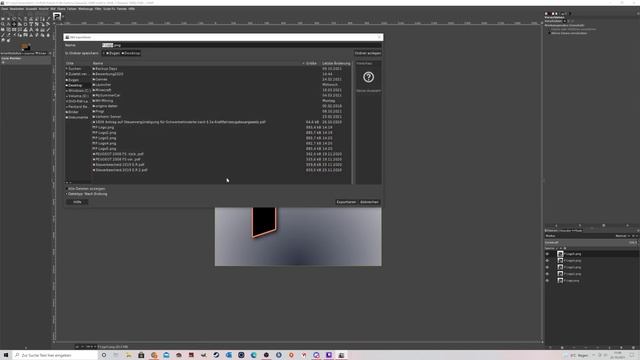Open foreground/background color swatch in toolbox
The height and width of the screenshot is (360, 640).
[25, 47]
